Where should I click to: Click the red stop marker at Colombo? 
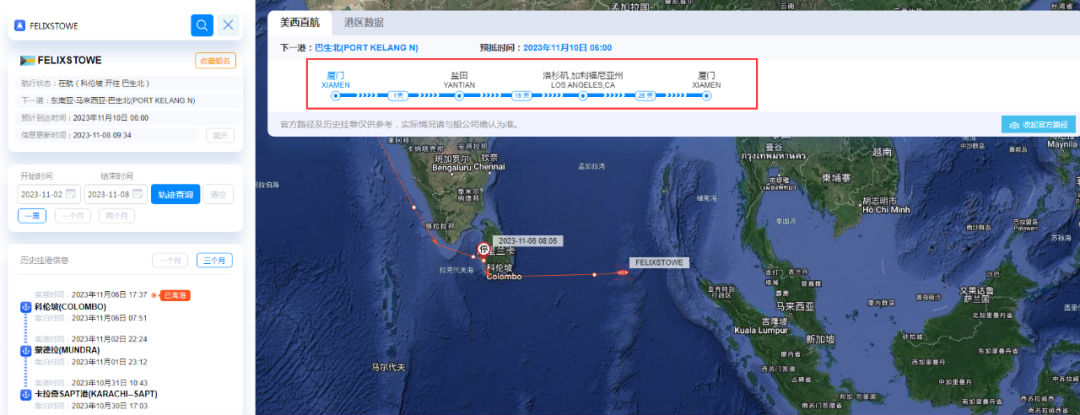pyautogui.click(x=484, y=249)
